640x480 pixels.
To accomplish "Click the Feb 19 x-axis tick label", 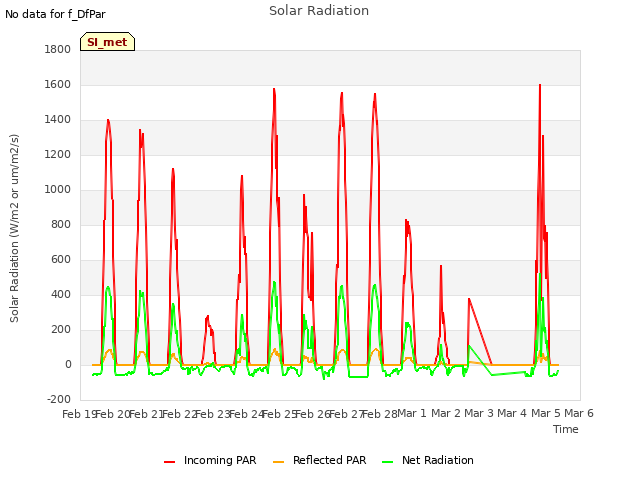I will 79,414.
